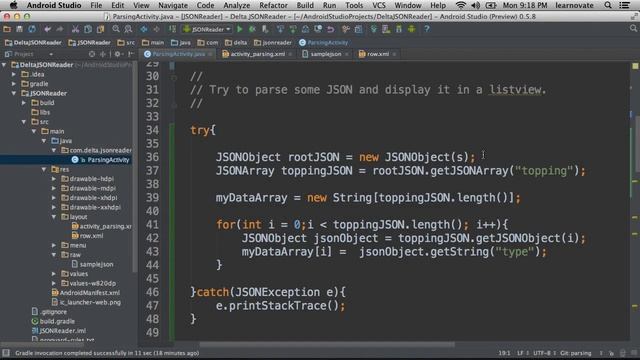Click the Find magnifier toolbar icon

click(x=116, y=29)
